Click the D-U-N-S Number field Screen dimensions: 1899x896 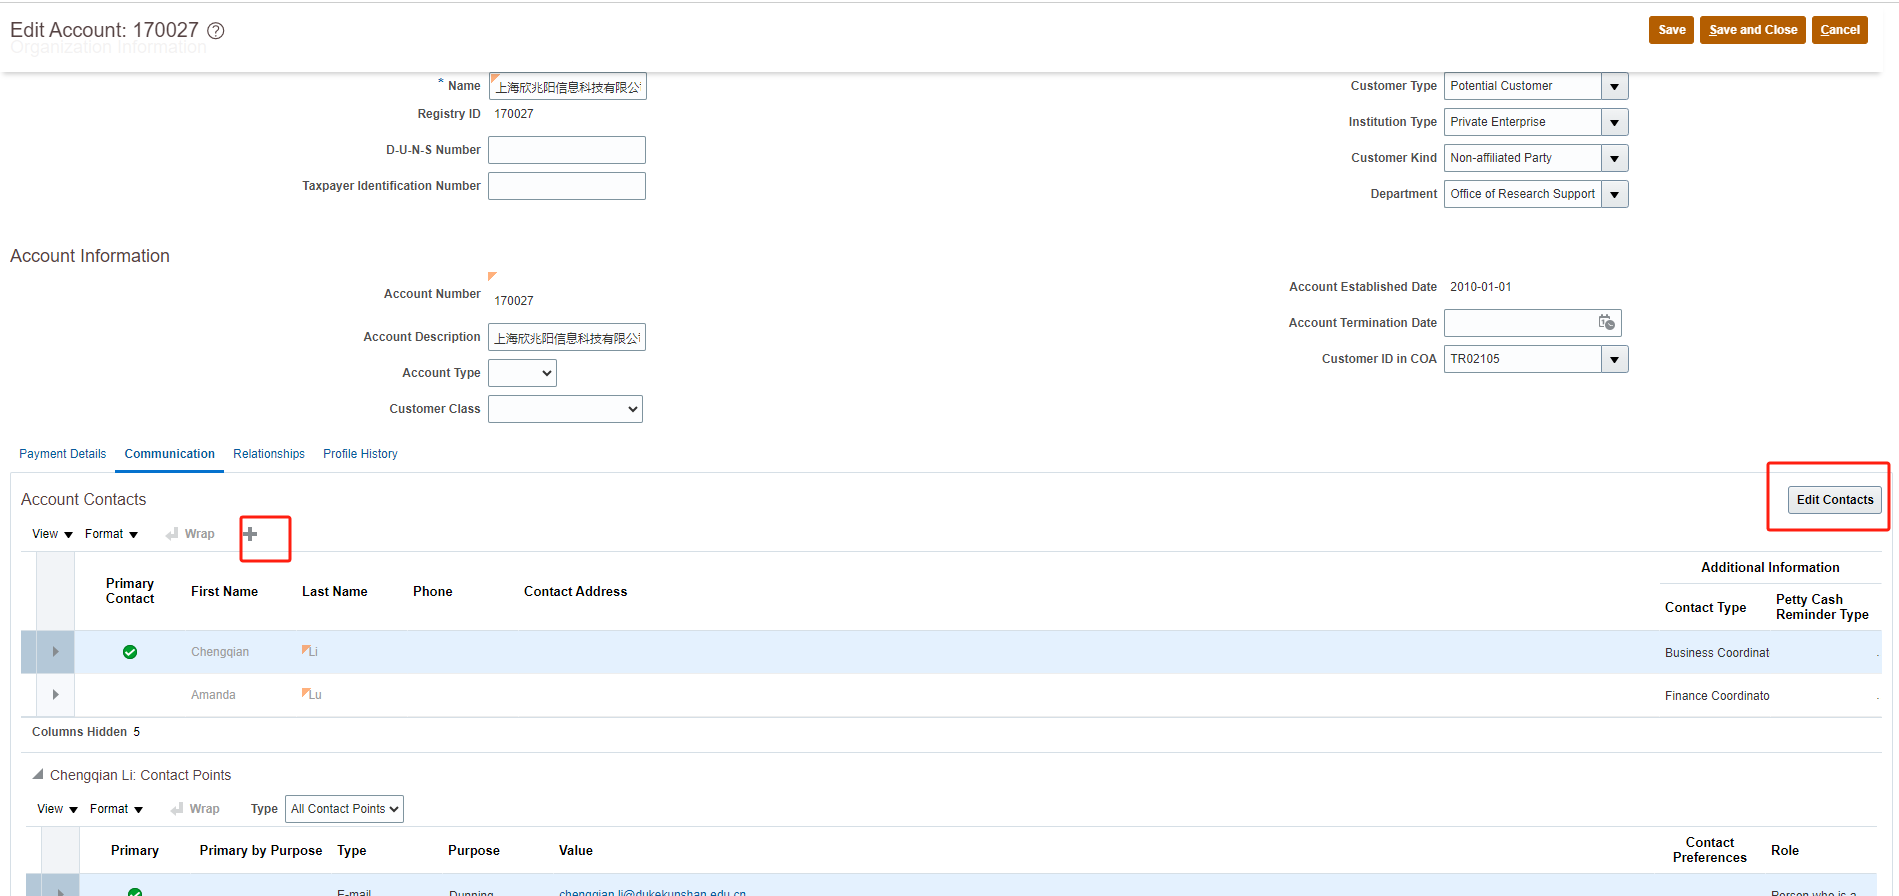[x=567, y=150]
